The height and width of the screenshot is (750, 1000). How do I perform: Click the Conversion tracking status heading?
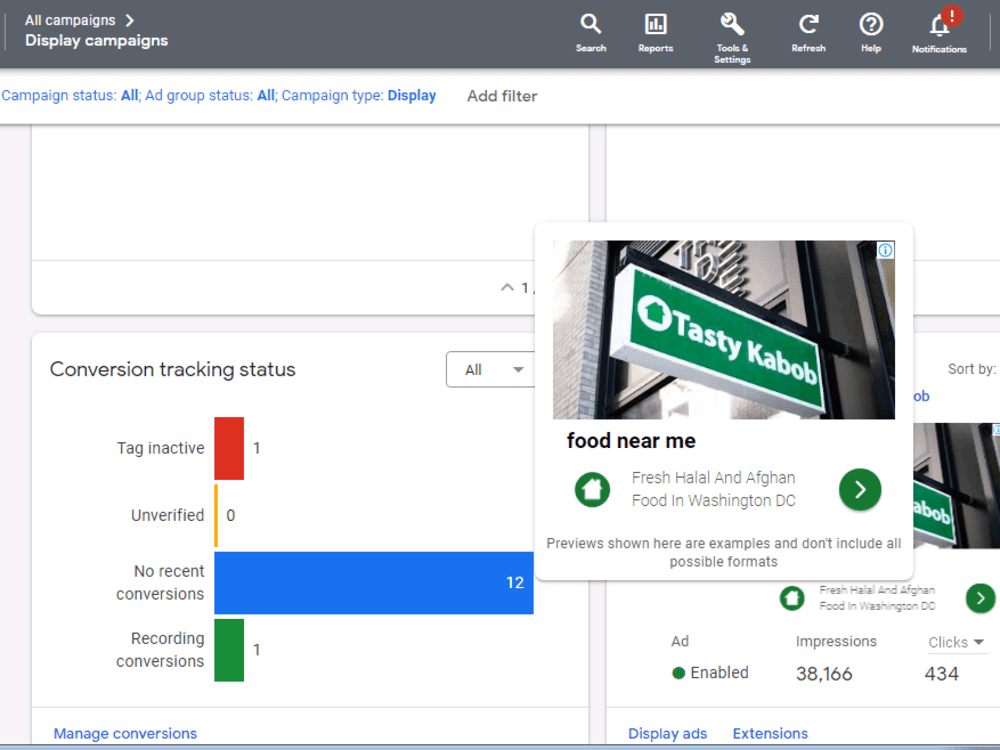click(x=172, y=369)
